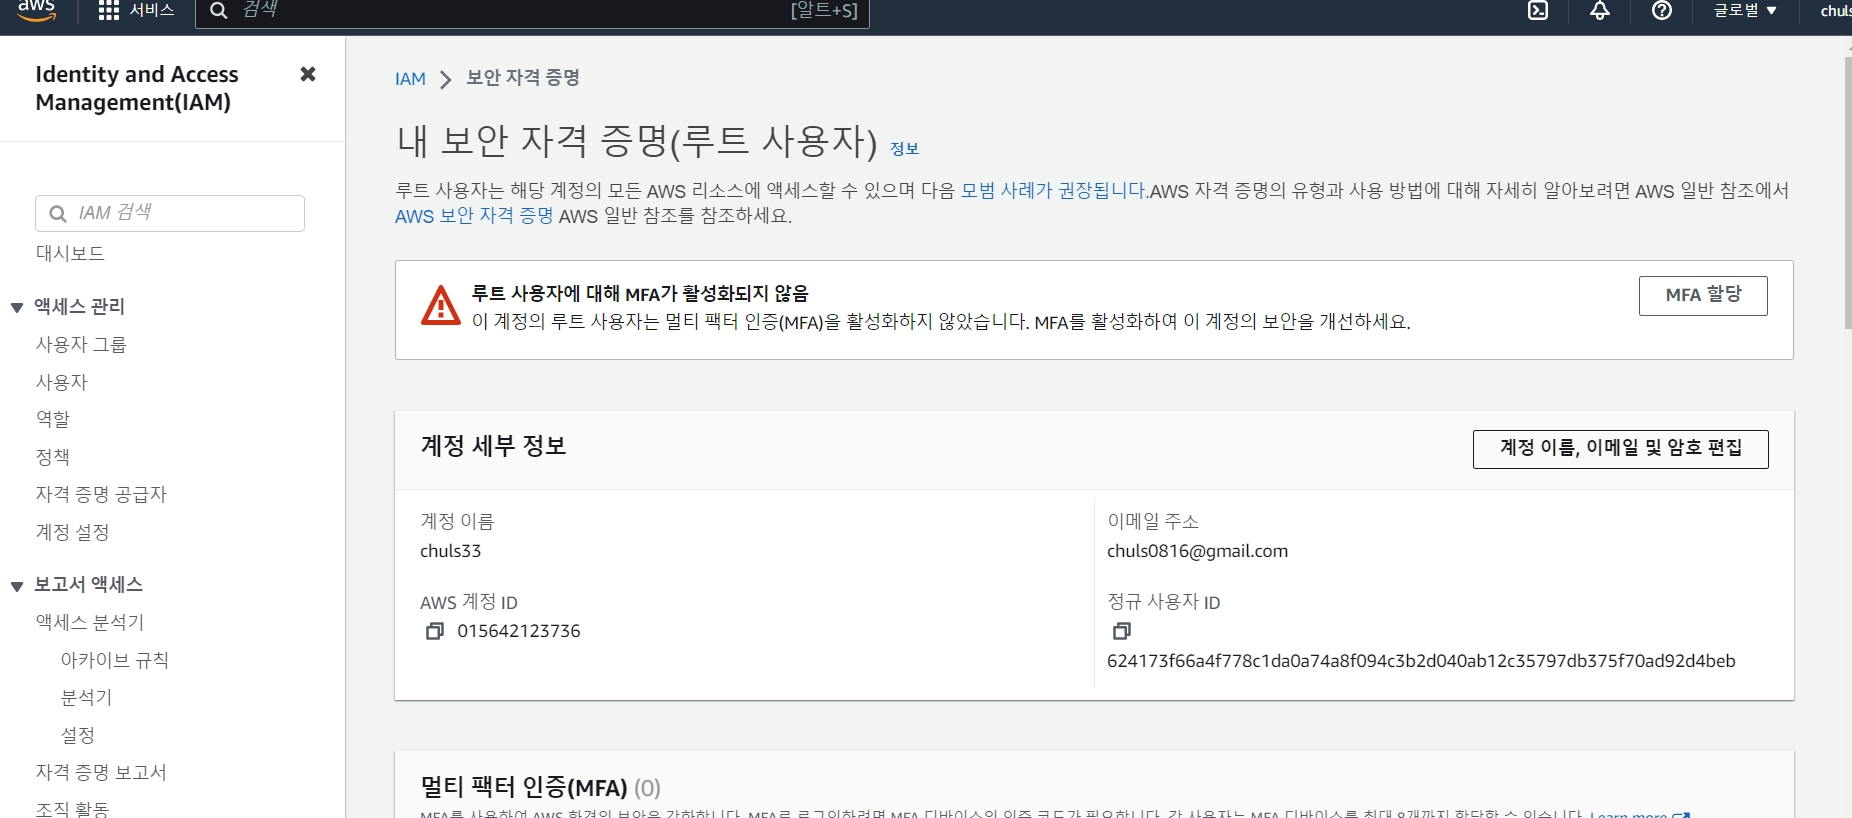Open 정책 in sidebar

point(53,457)
